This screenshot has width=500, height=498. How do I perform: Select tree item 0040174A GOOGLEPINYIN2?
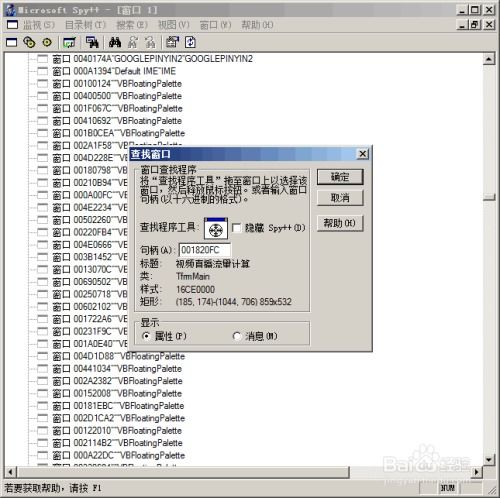click(152, 59)
